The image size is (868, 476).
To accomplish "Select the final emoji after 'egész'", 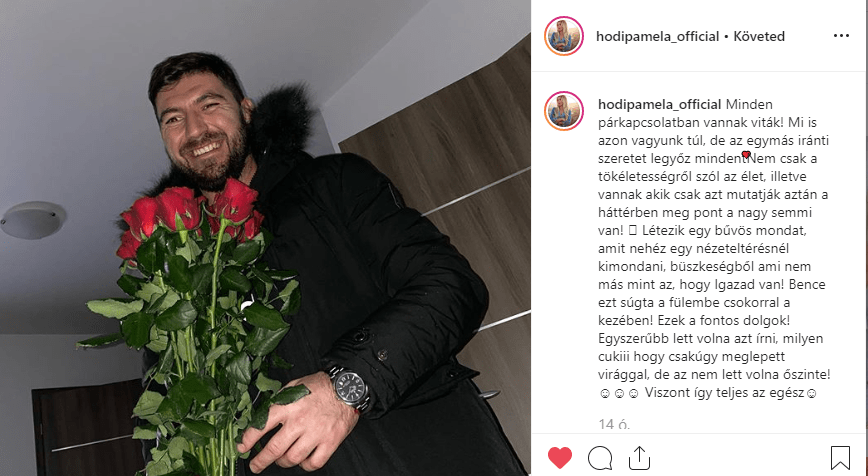I will pos(811,394).
